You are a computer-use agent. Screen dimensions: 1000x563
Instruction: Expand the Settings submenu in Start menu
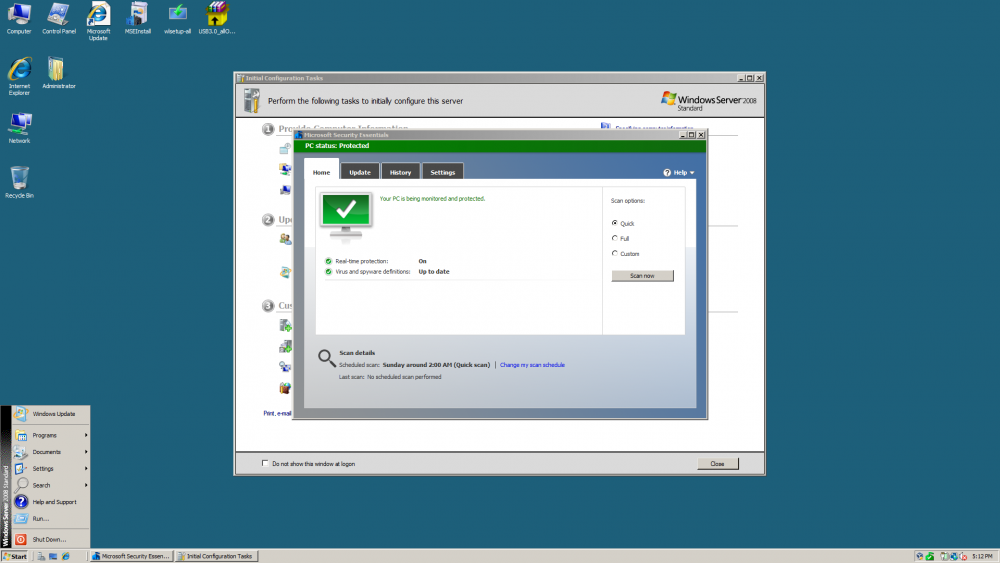click(x=50, y=468)
